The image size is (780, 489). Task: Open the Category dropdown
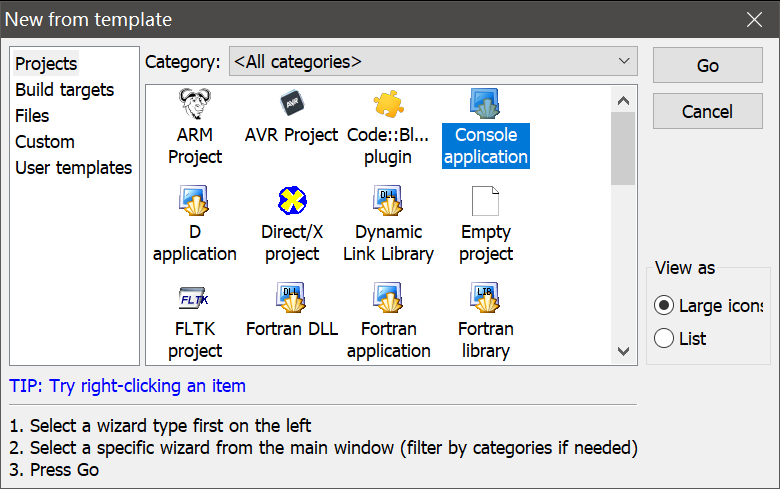pos(432,62)
